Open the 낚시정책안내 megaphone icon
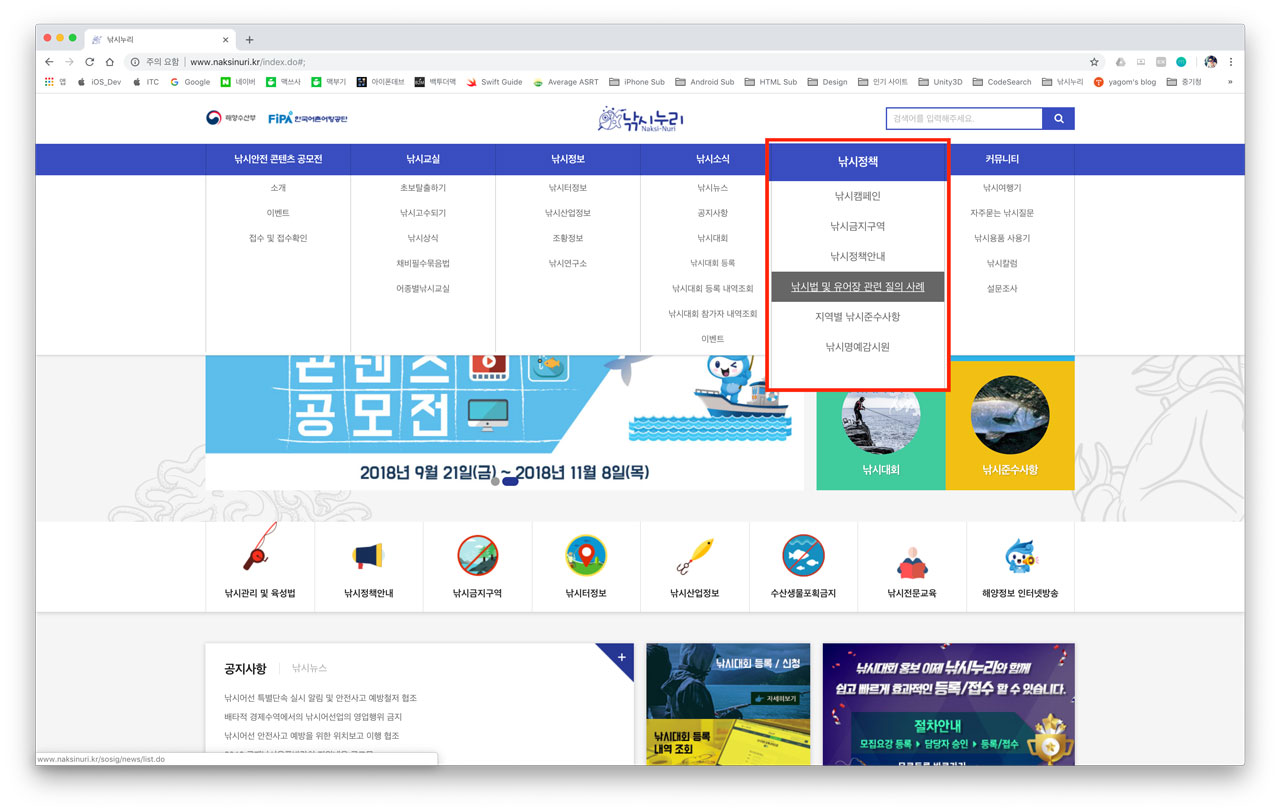The width and height of the screenshot is (1280, 812). 368,555
